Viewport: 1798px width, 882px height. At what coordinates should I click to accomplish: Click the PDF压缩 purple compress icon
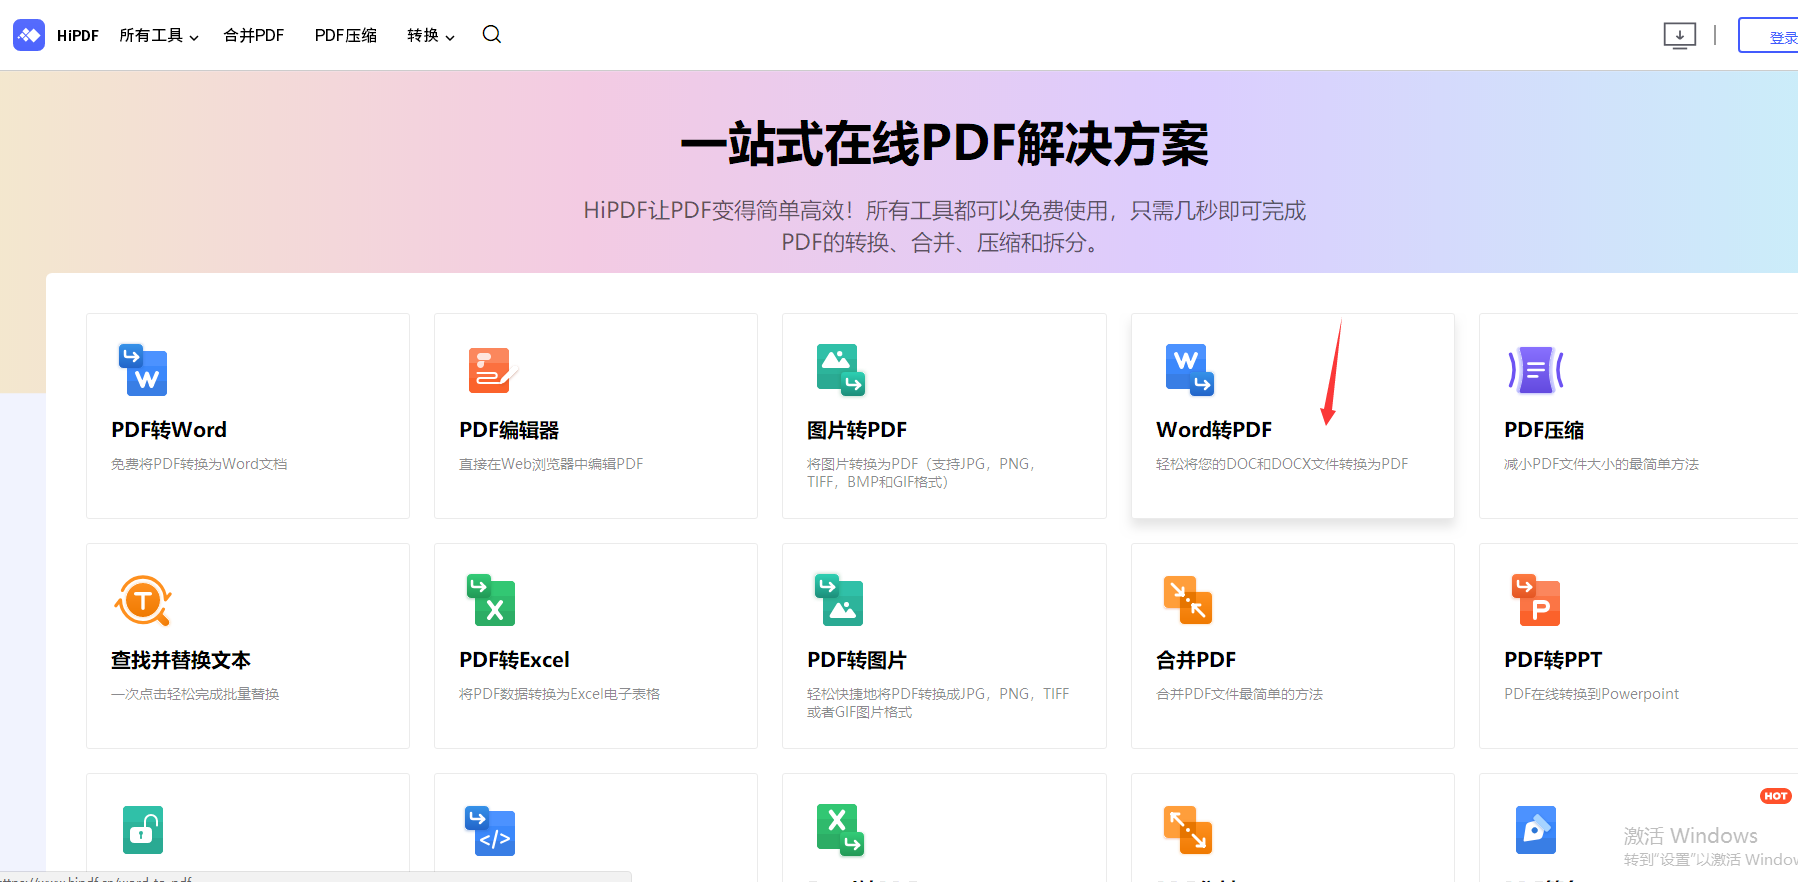(x=1536, y=370)
